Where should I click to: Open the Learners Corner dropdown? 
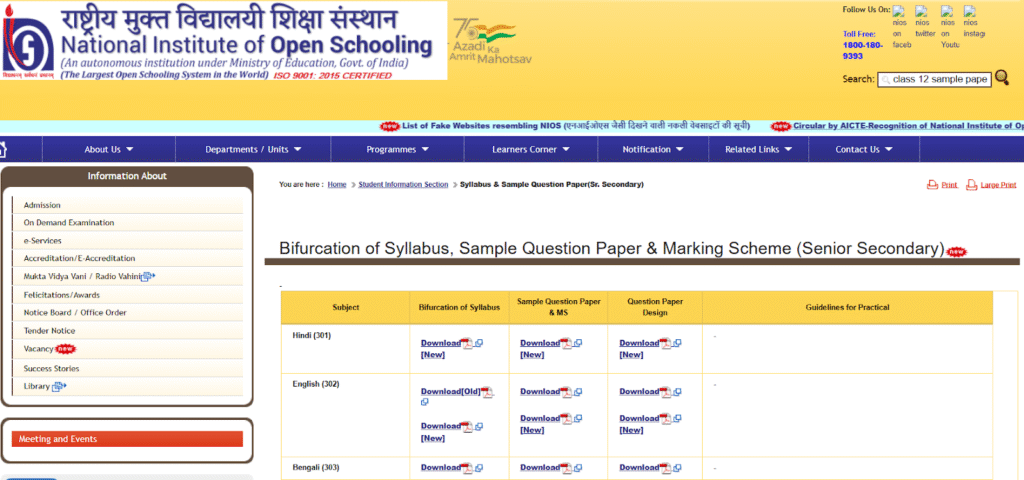click(x=531, y=150)
